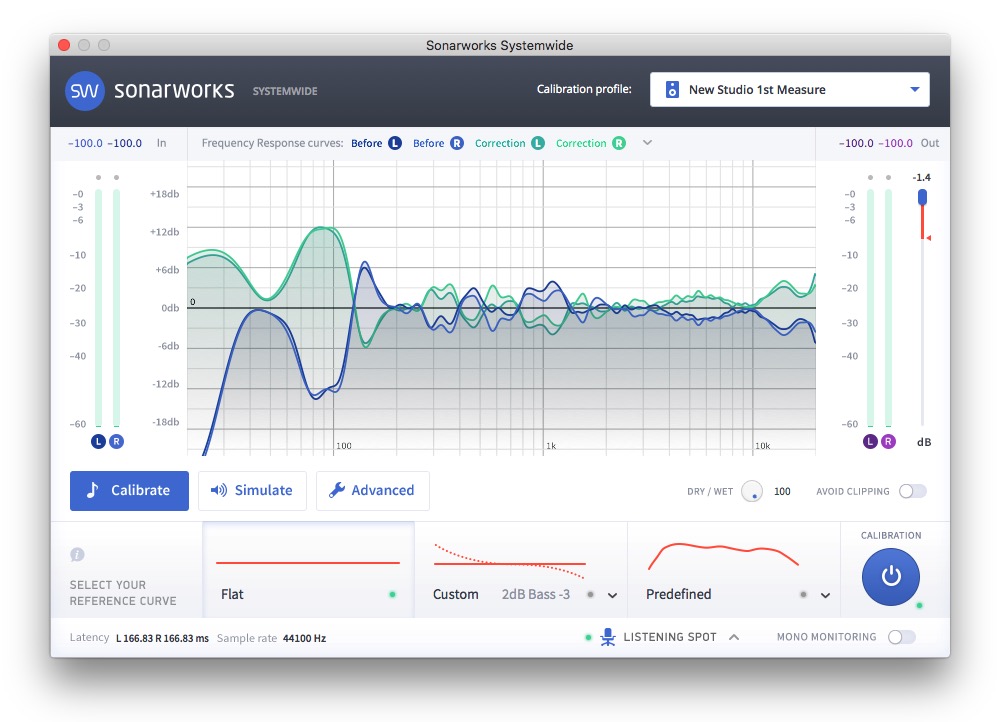The image size is (997, 722).
Task: Close the Sonarworks window with red button
Action: (x=64, y=45)
